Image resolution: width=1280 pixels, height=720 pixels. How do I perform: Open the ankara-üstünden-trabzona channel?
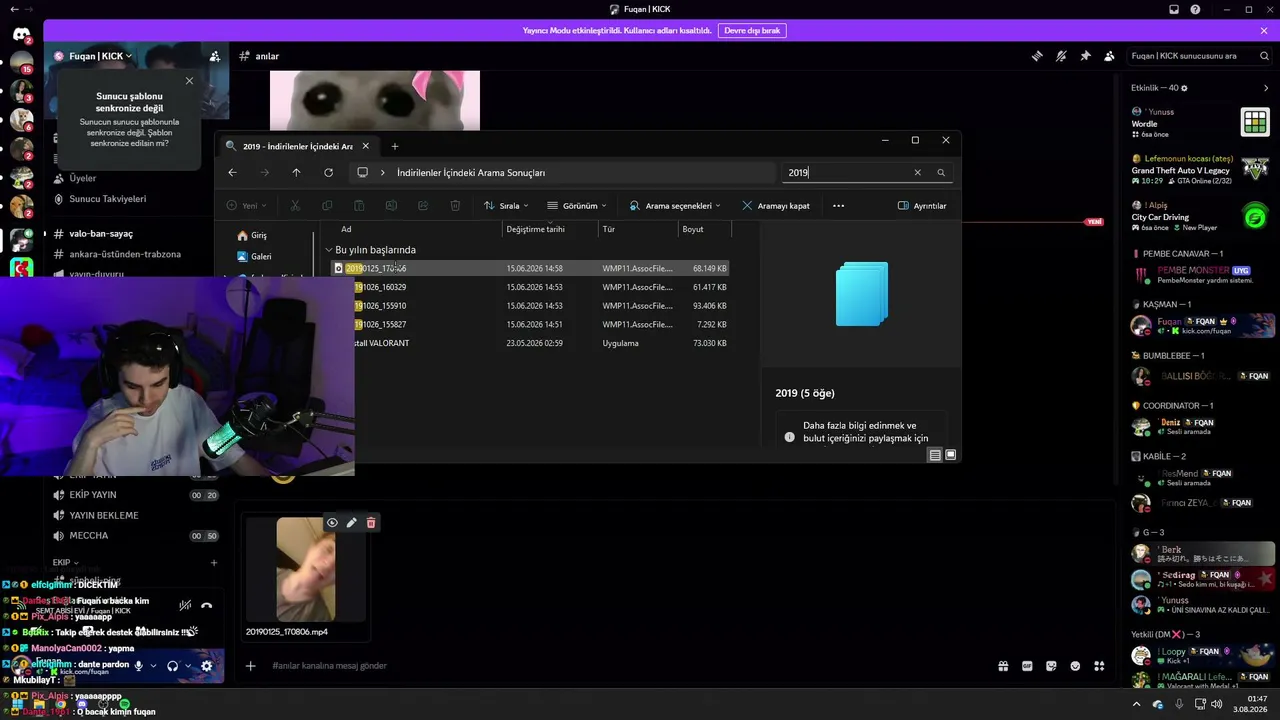tap(125, 254)
